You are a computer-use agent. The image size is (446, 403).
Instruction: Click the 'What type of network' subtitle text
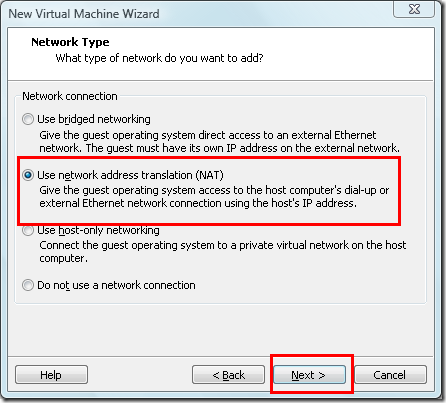pyautogui.click(x=159, y=58)
